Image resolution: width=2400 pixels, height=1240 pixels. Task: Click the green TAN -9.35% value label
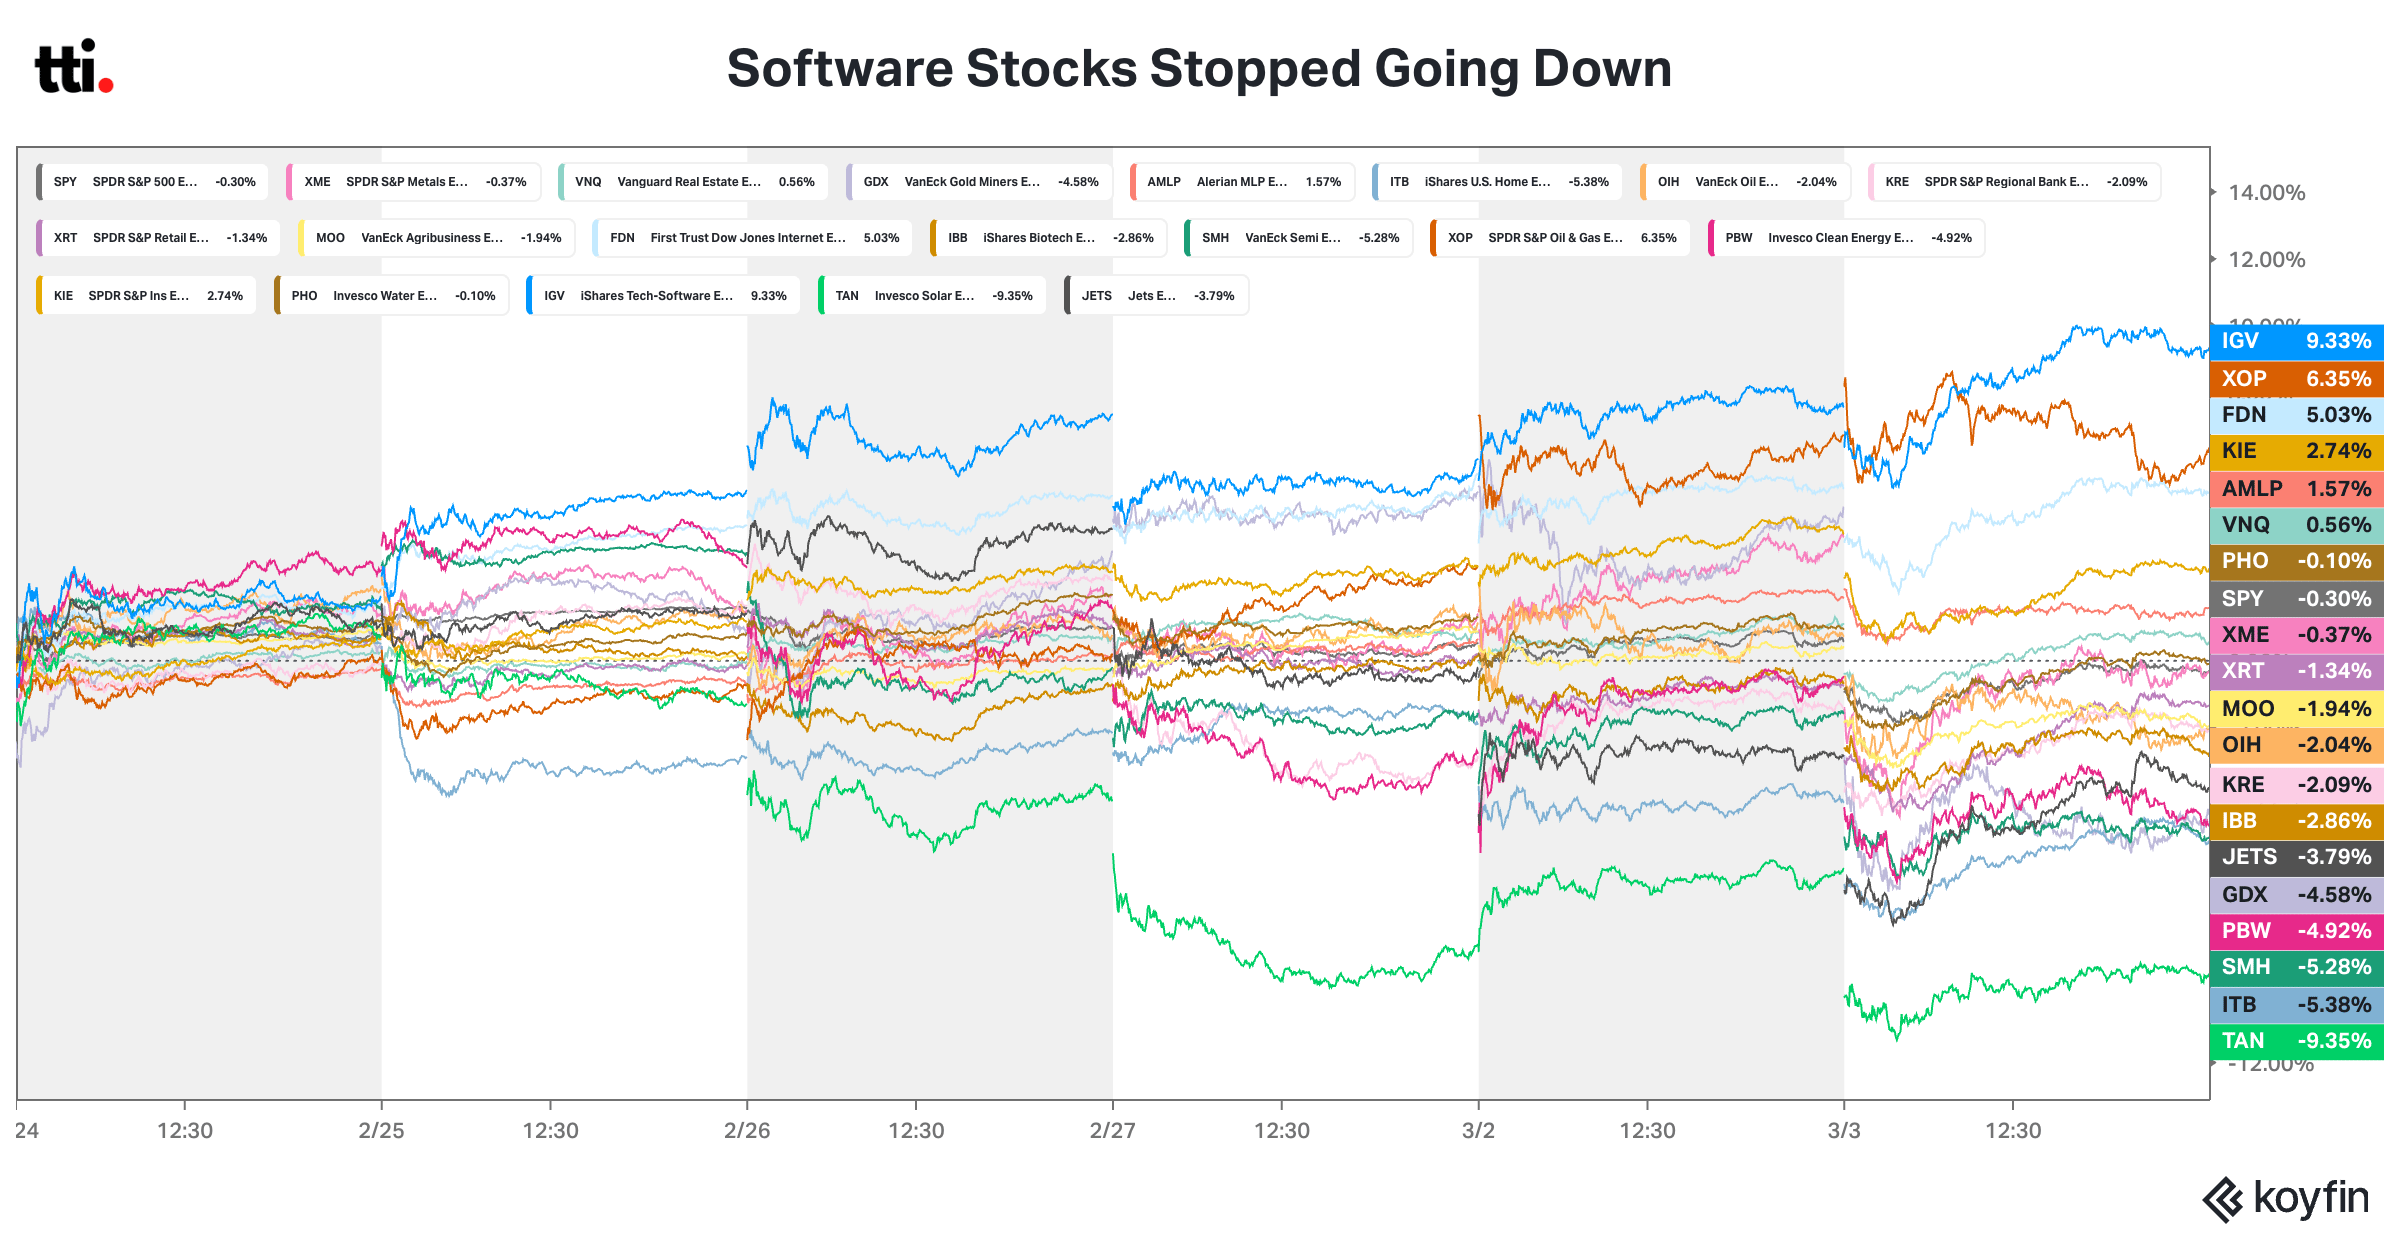click(2296, 1041)
